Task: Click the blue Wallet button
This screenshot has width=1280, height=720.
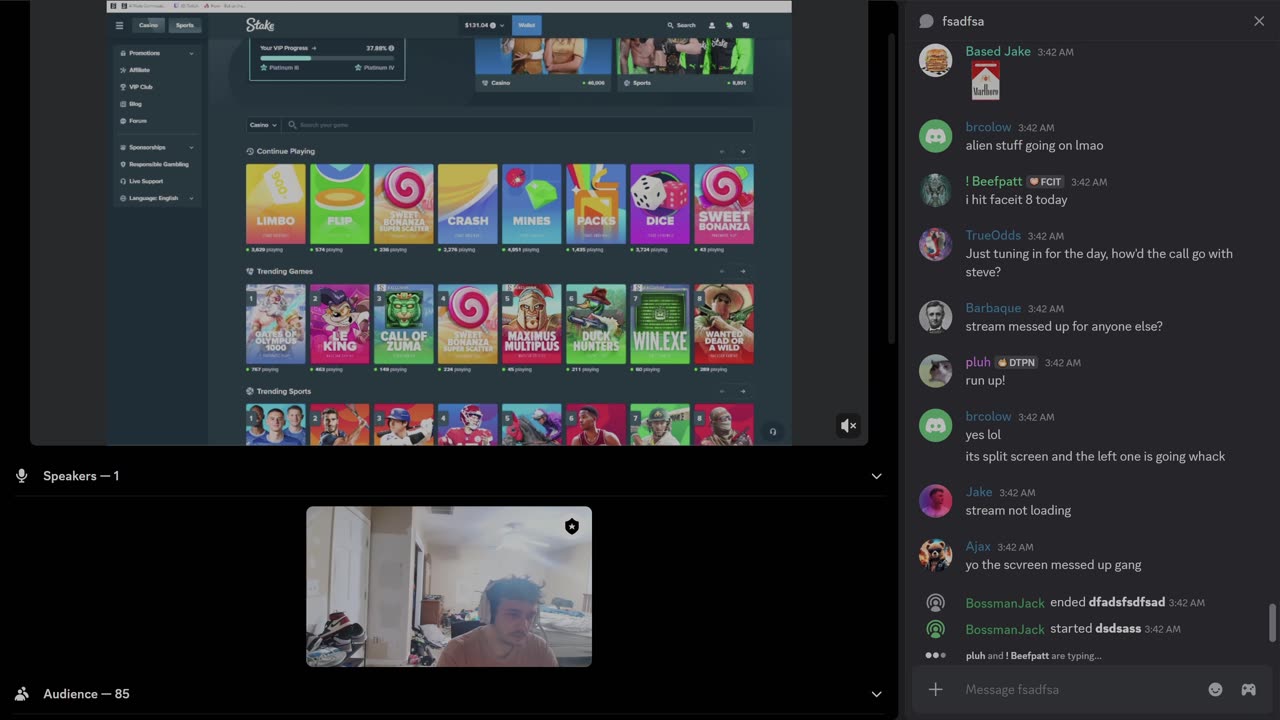Action: click(527, 25)
